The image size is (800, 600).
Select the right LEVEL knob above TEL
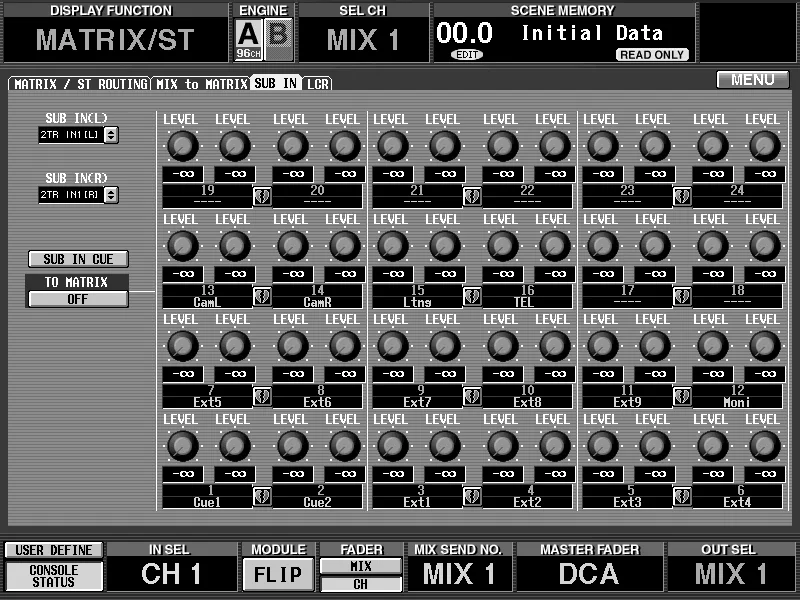point(555,245)
